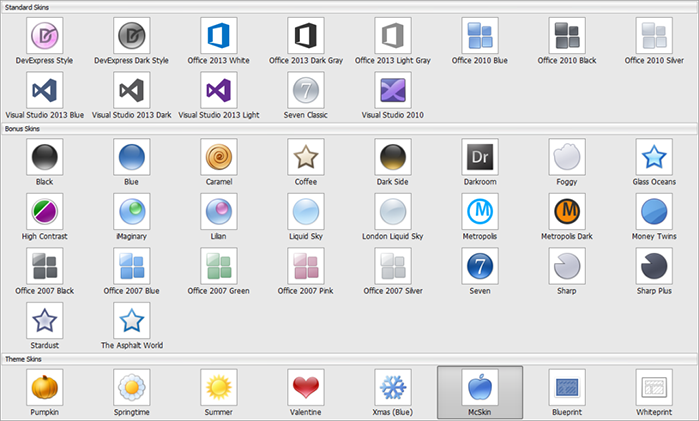The image size is (699, 421).
Task: Choose the Office 2010 Black skin
Action: (567, 36)
